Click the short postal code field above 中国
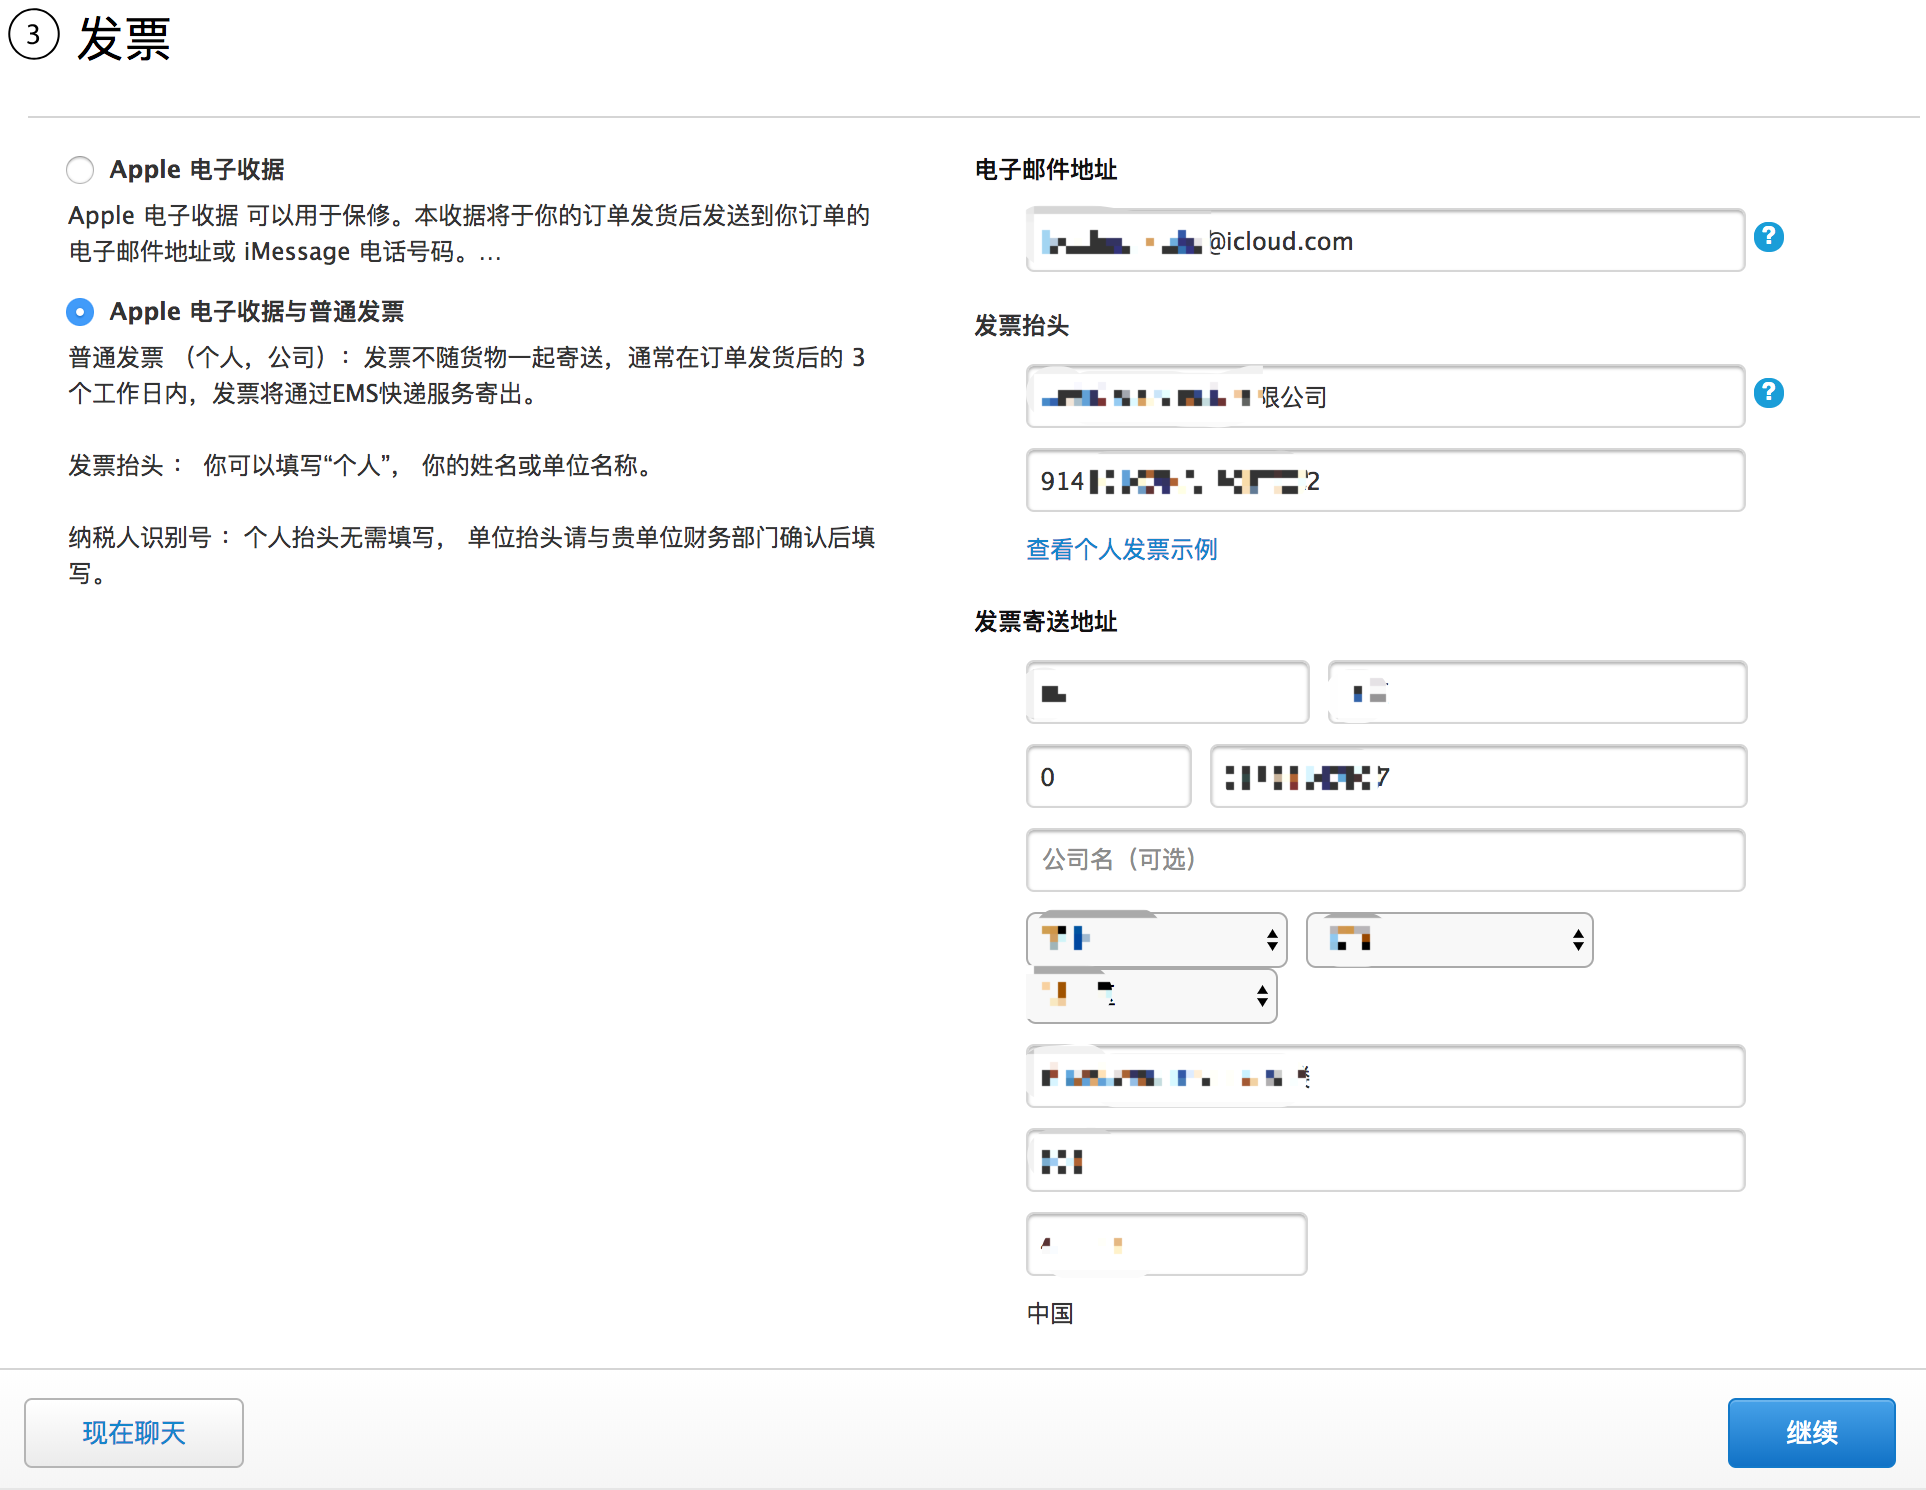 (1166, 1244)
